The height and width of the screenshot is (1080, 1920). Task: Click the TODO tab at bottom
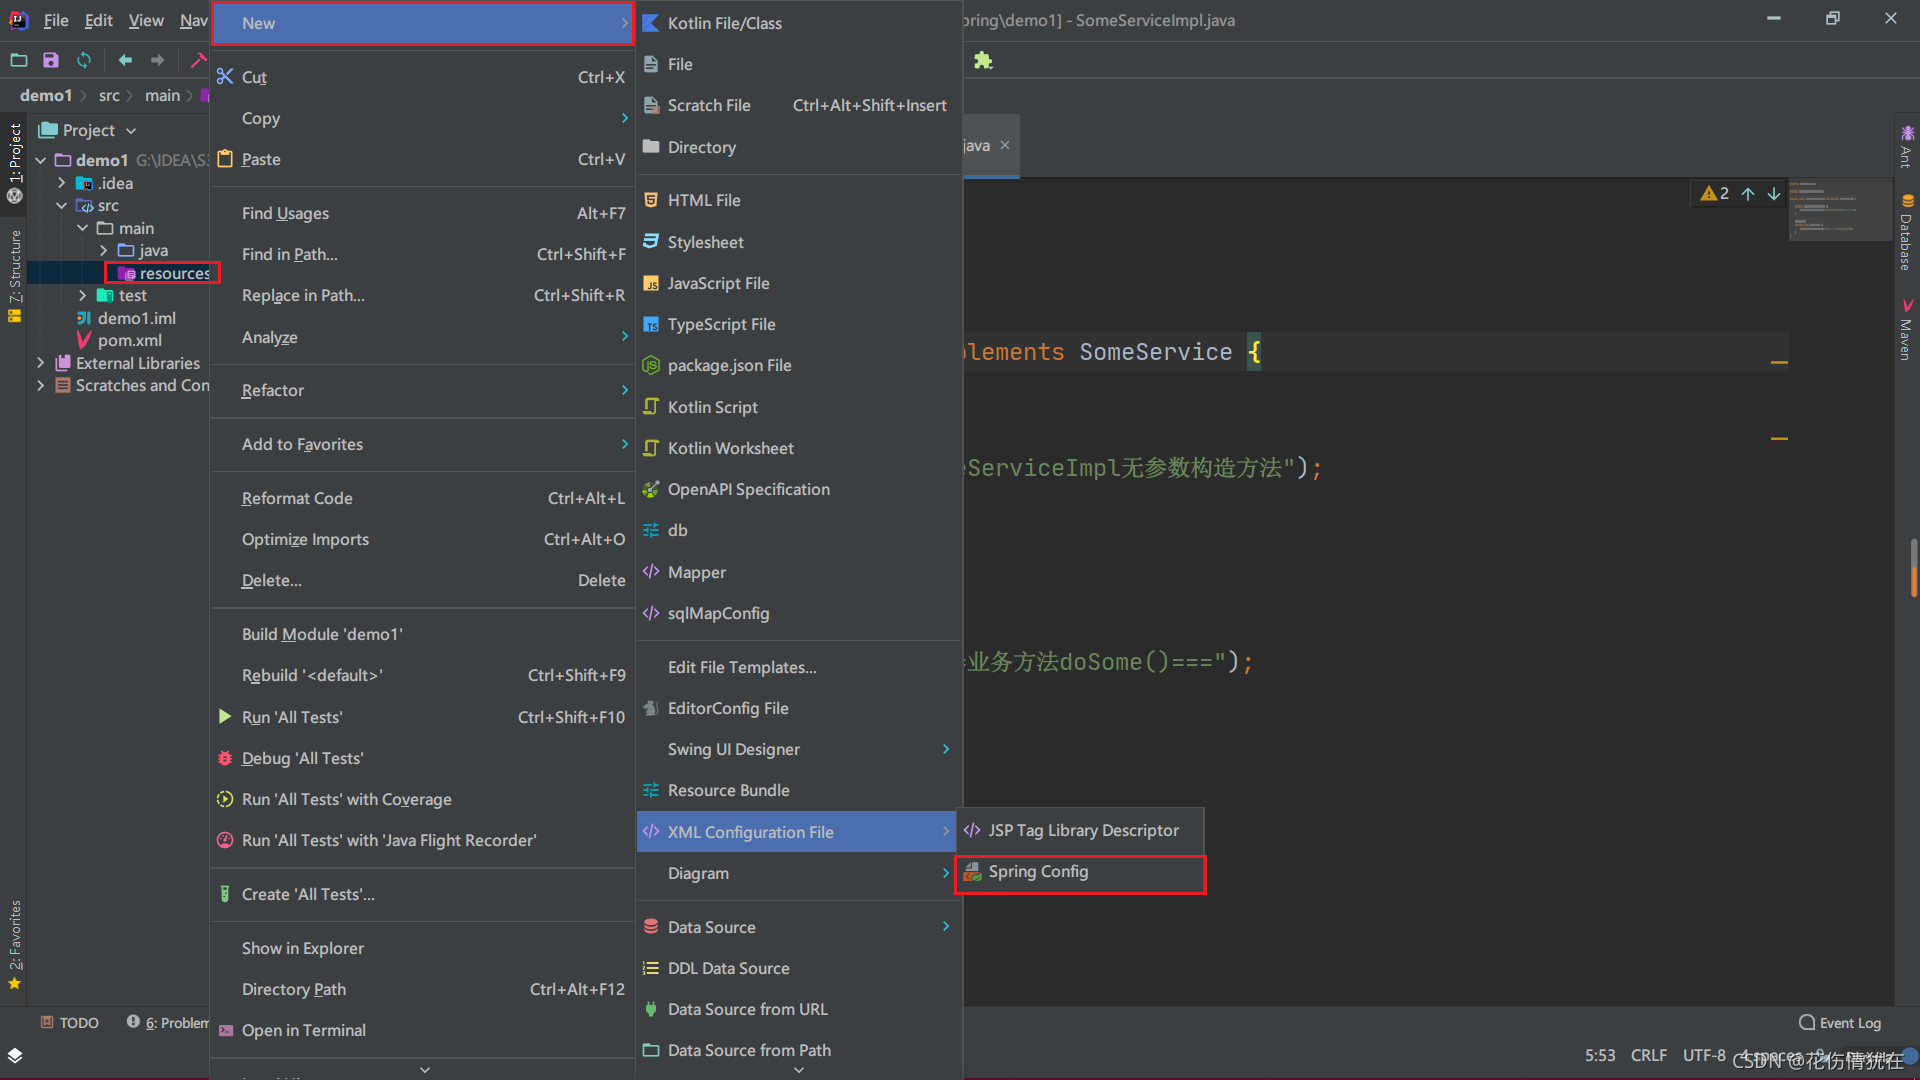tap(71, 1022)
